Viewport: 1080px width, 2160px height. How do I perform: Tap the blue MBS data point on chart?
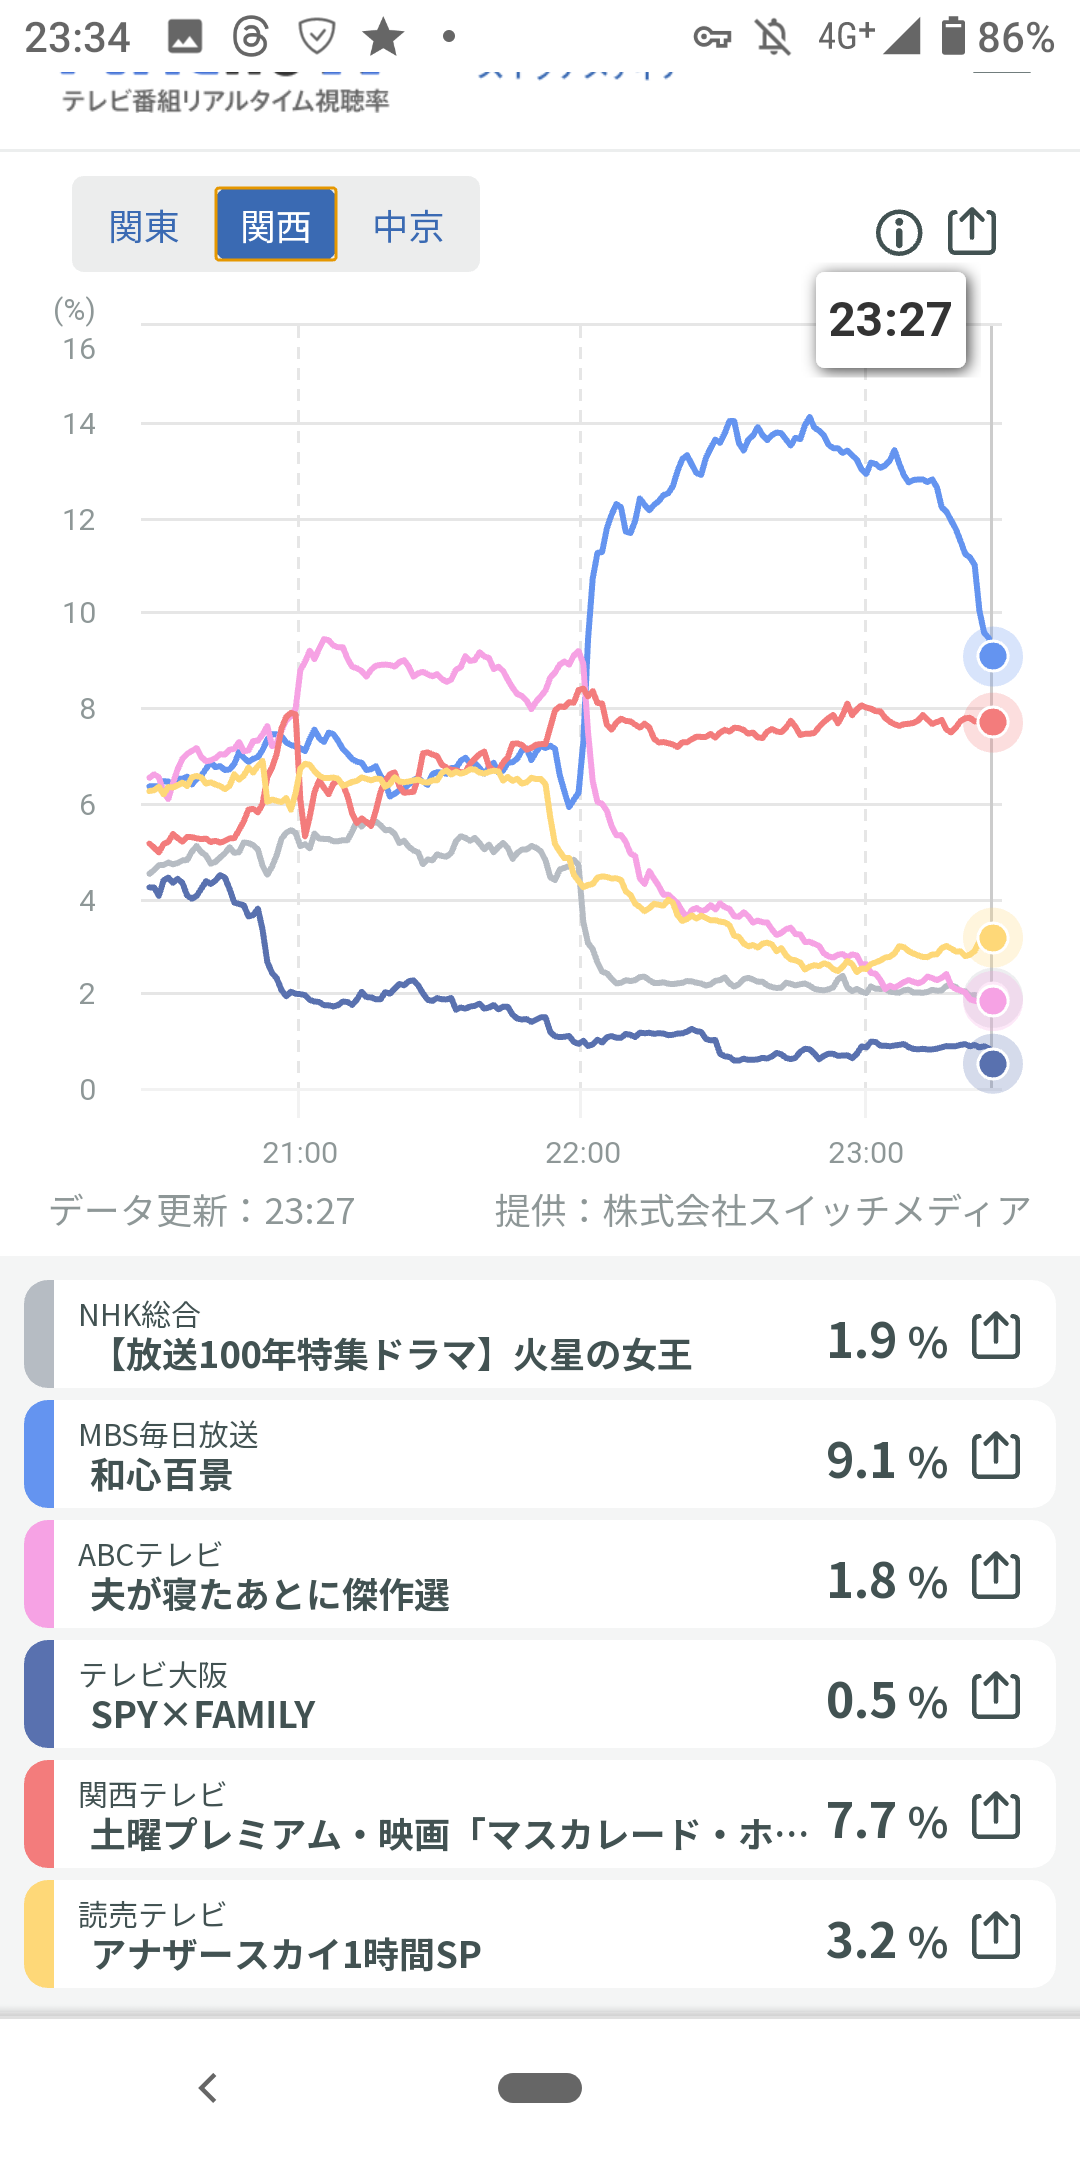992,656
